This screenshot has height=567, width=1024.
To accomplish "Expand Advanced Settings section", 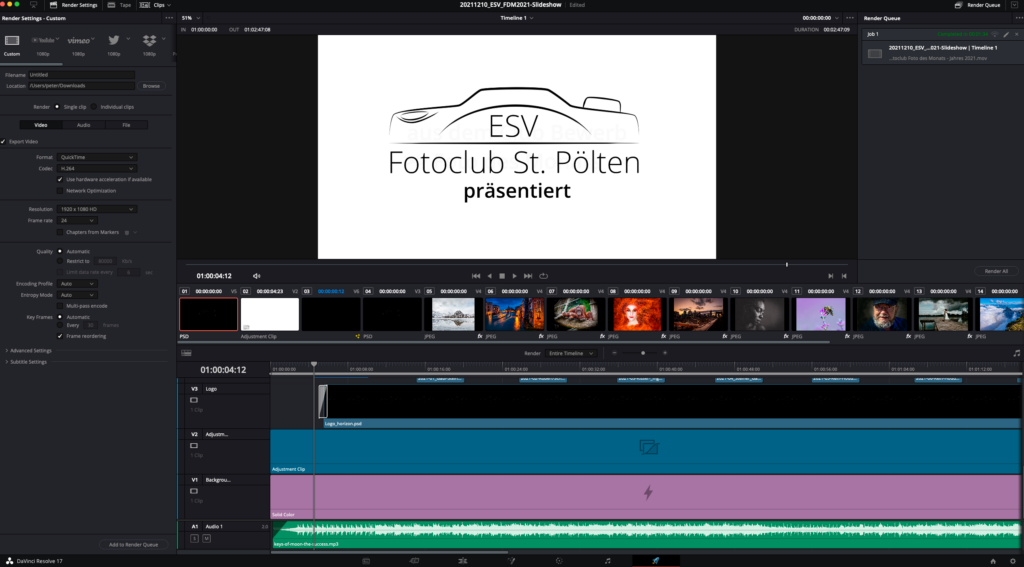I will 28,351.
